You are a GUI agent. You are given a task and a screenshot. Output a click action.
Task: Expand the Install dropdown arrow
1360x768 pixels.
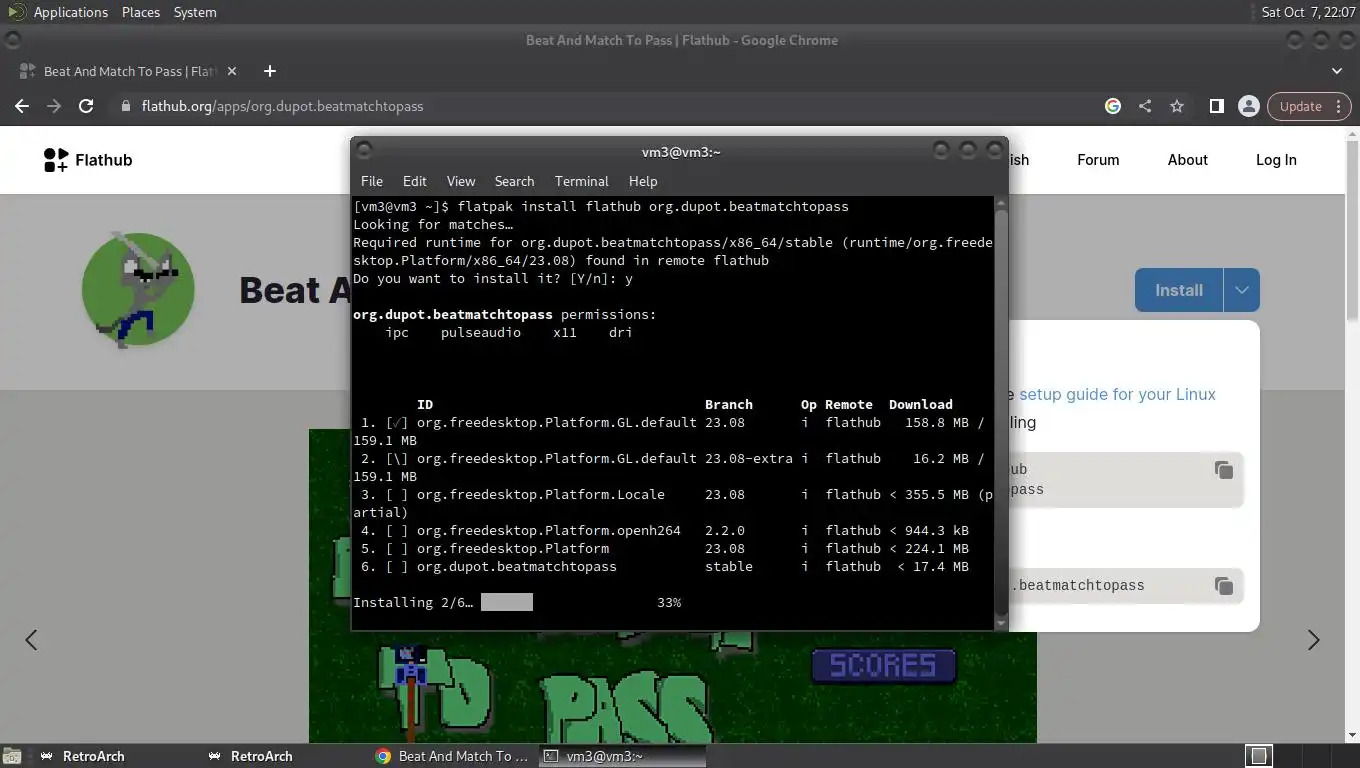pos(1241,290)
